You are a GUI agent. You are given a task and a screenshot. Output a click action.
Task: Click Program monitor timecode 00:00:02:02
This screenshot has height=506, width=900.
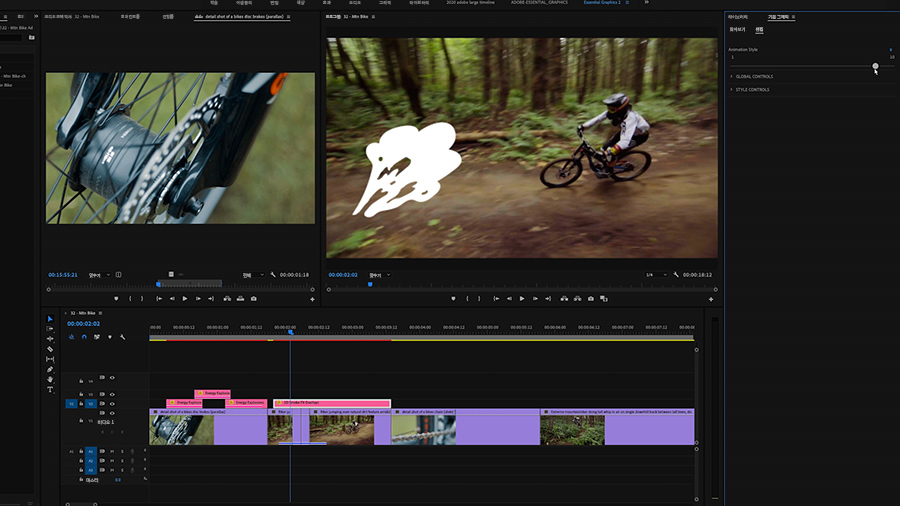pyautogui.click(x=343, y=275)
